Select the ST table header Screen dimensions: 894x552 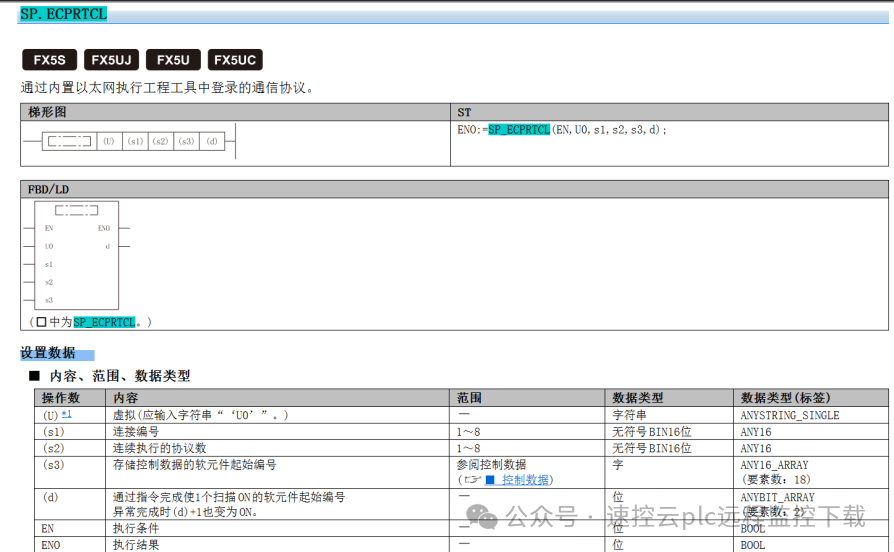(x=669, y=112)
